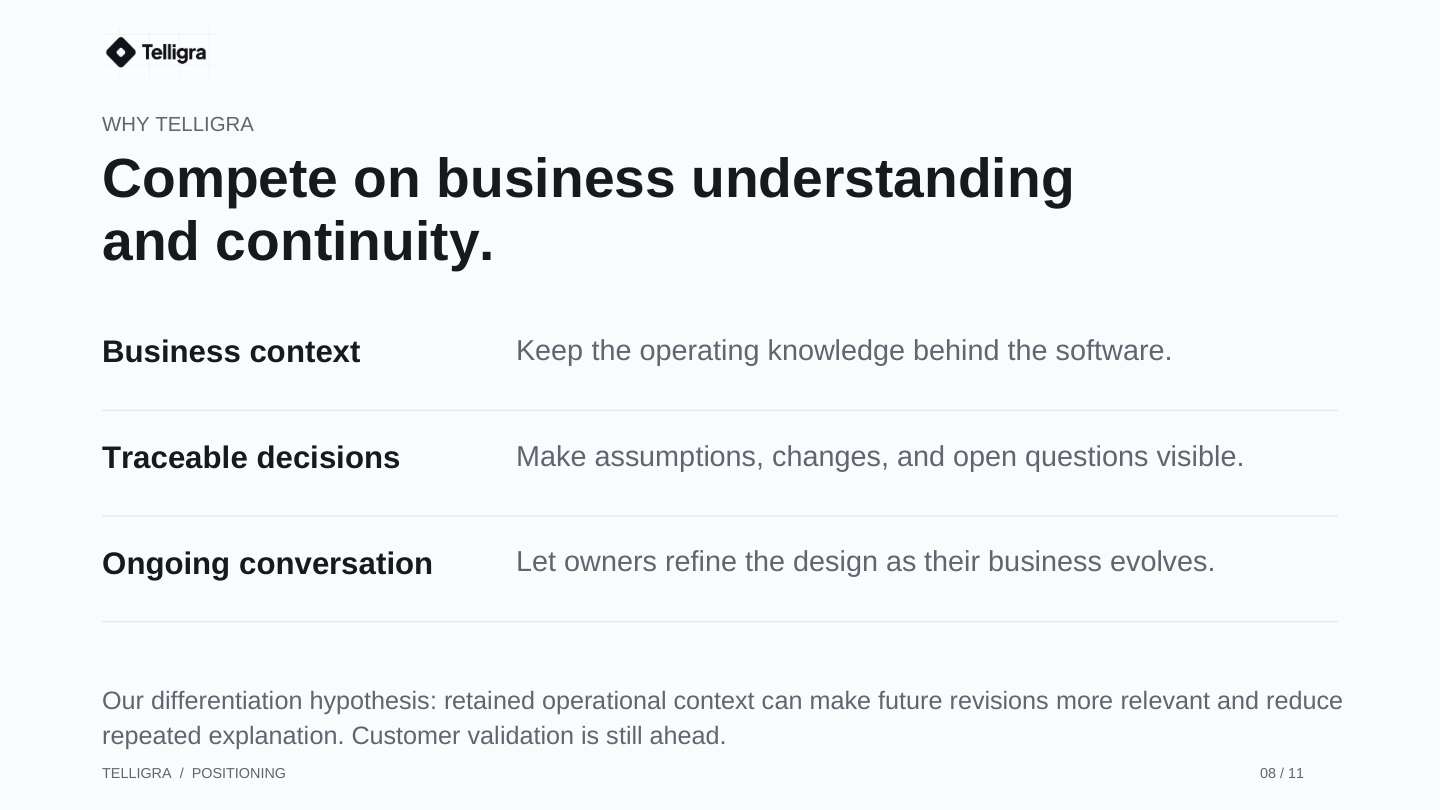The height and width of the screenshot is (810, 1440).
Task: Select the 'Ongoing conversation' row heading
Action: [x=267, y=564]
